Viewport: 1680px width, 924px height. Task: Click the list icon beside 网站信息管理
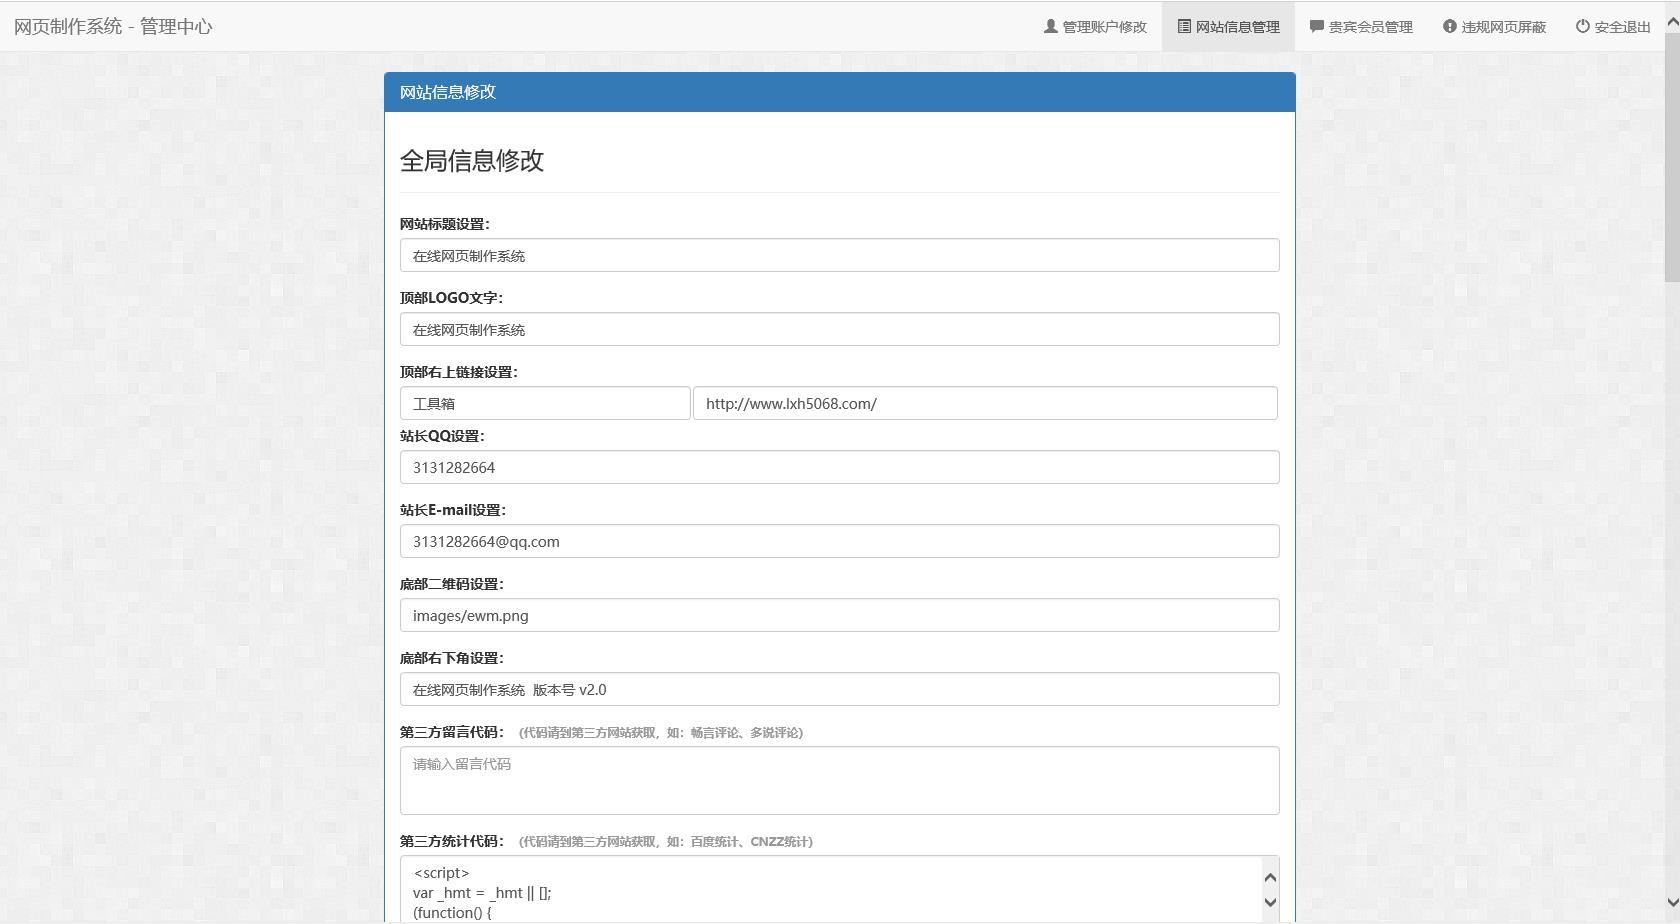tap(1184, 26)
